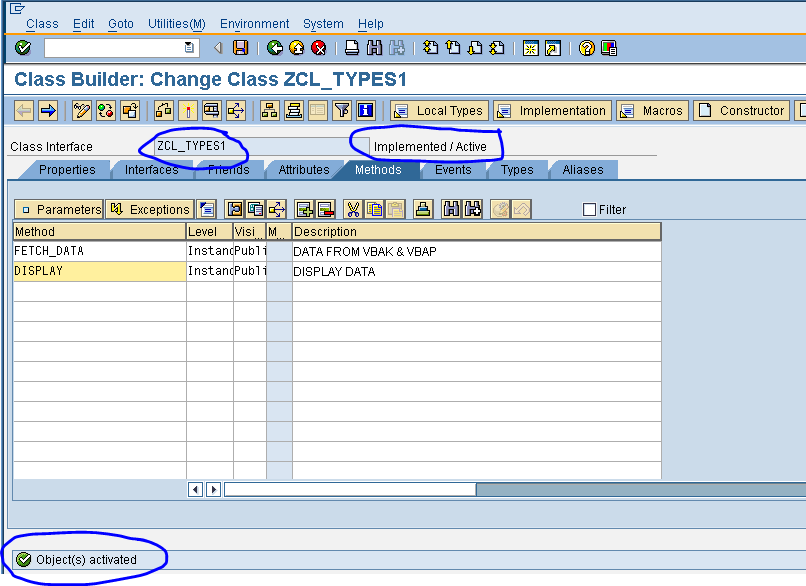
Task: Switch to the Attributes tab
Action: [x=303, y=170]
